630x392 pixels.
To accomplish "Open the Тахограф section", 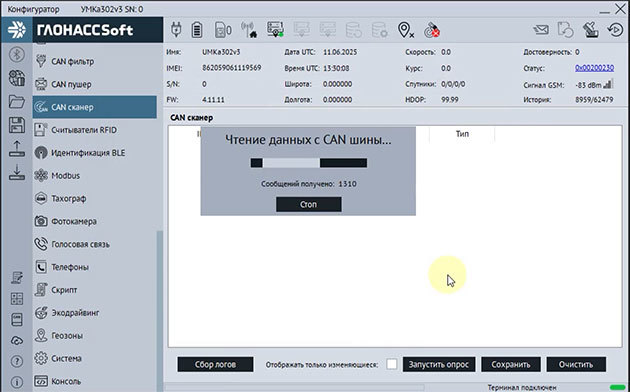I will point(94,198).
